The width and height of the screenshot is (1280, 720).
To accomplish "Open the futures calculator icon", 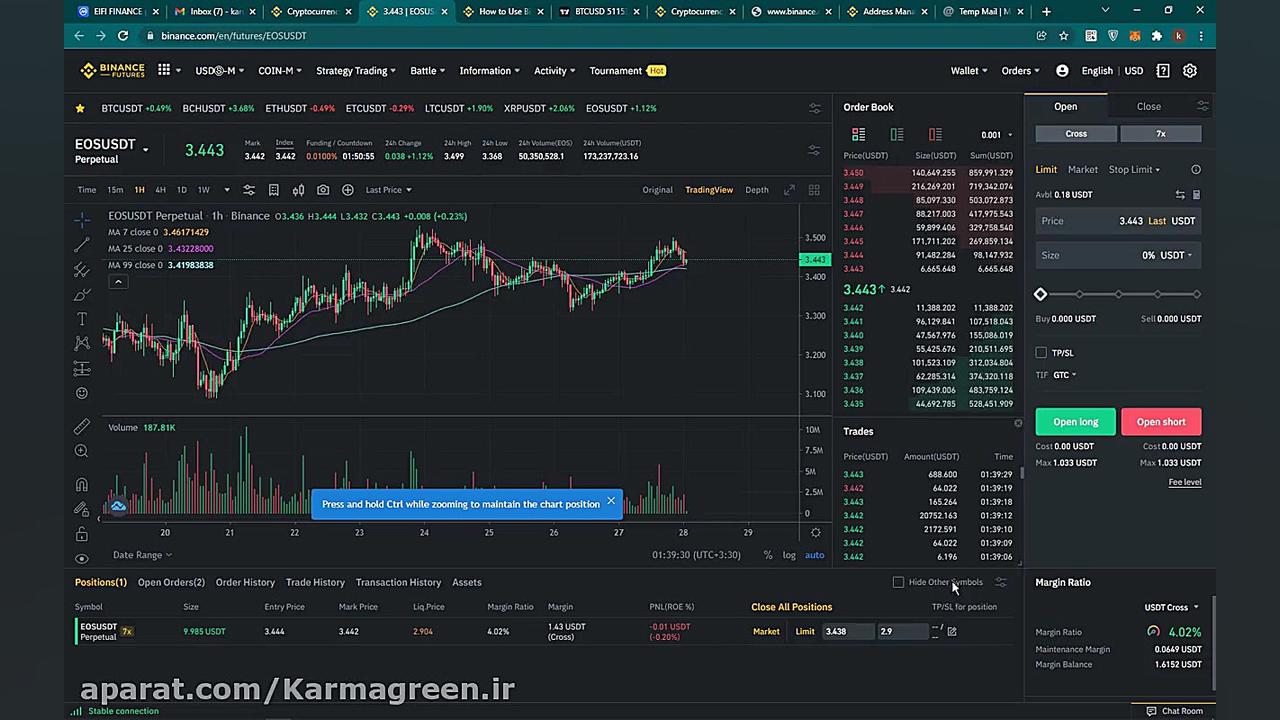I will [x=1197, y=195].
